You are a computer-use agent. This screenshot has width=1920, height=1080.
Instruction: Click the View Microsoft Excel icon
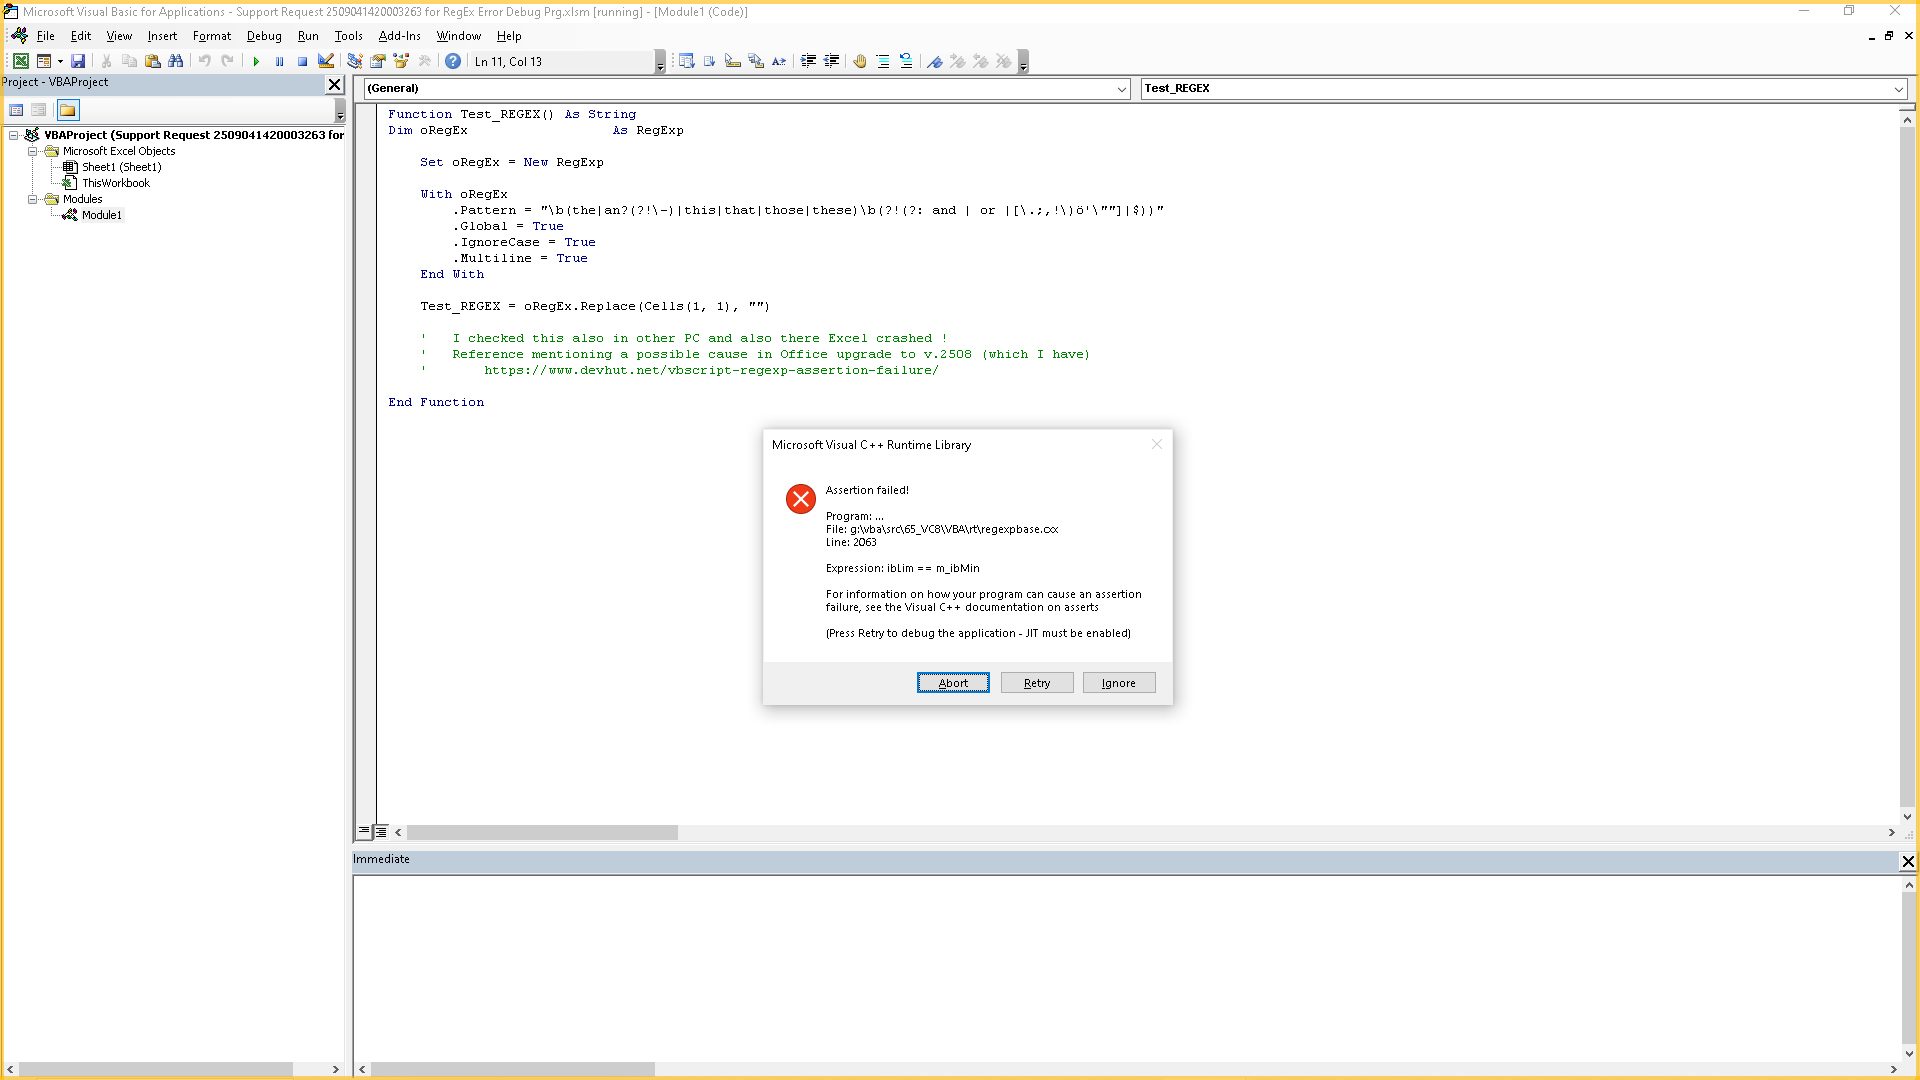tap(20, 61)
